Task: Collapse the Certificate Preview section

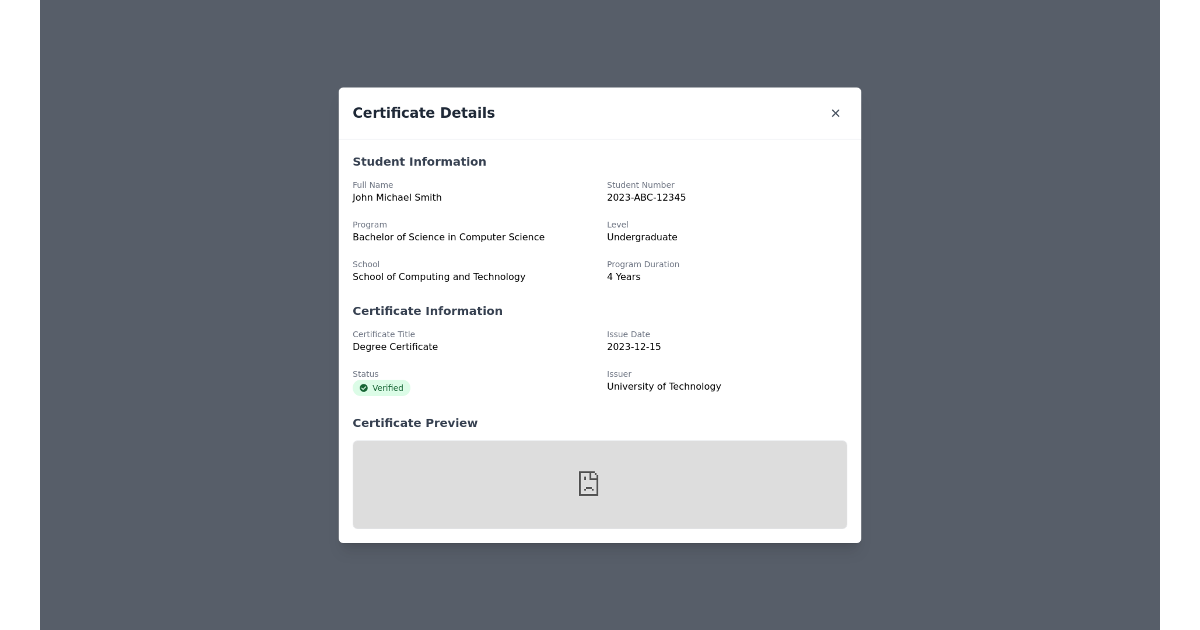Action: point(415,422)
